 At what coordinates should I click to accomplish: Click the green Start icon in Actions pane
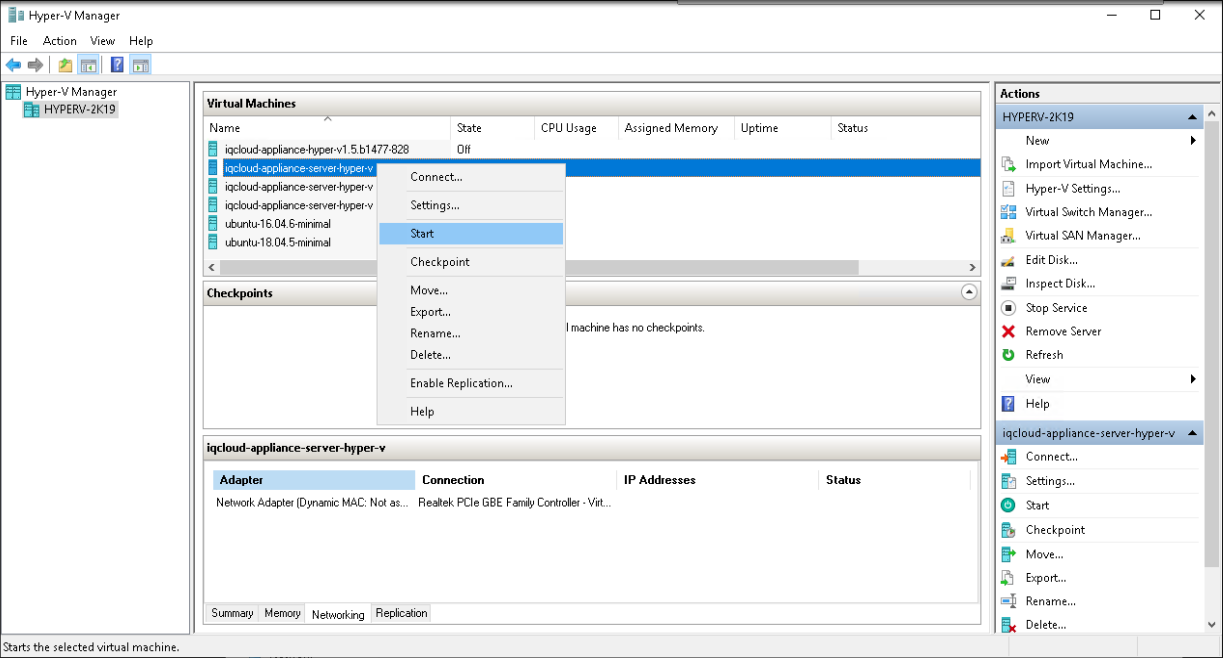coord(1008,505)
